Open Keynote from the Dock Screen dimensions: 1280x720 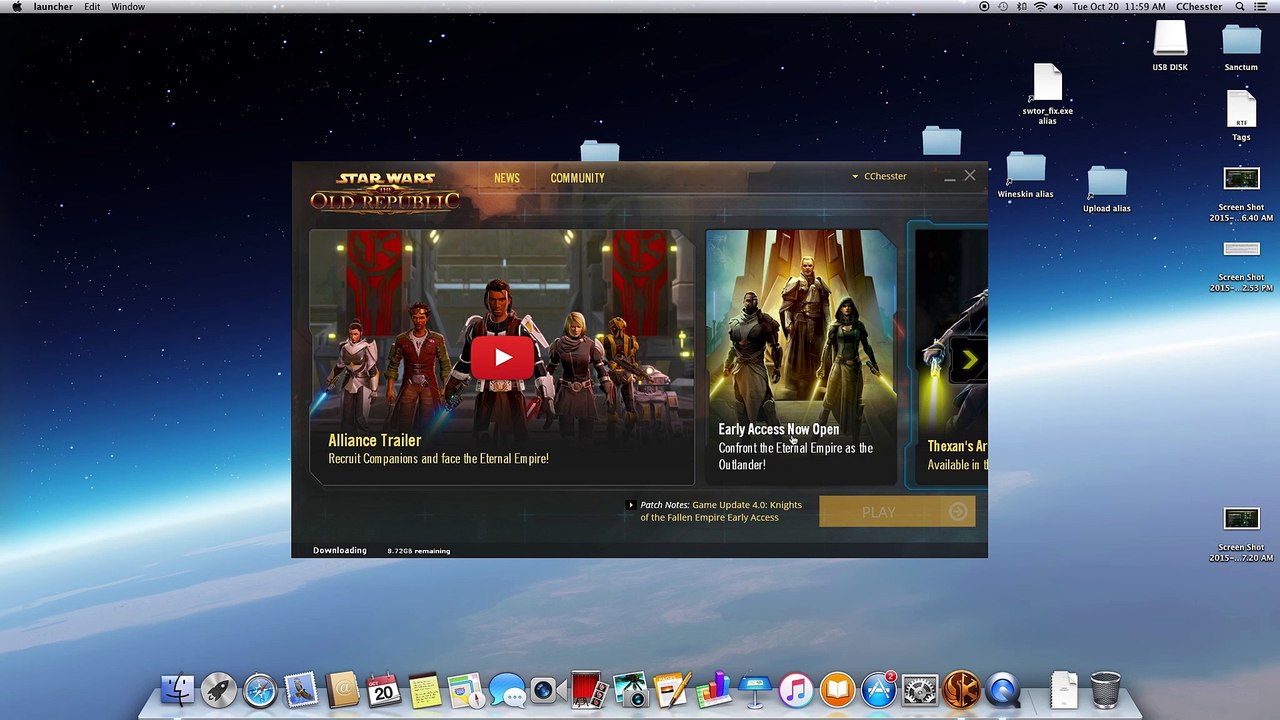click(x=755, y=689)
